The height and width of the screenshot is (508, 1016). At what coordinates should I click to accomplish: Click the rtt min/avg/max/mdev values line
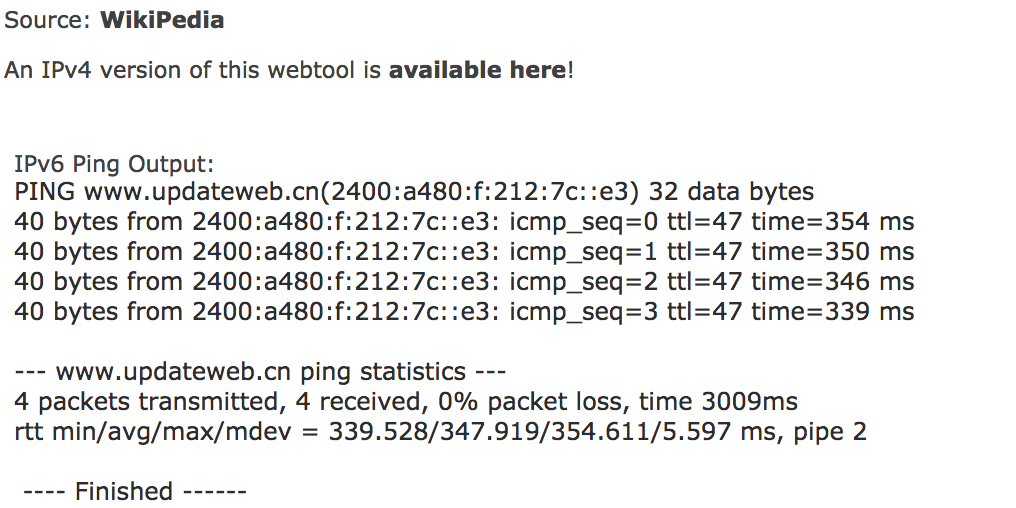(440, 432)
